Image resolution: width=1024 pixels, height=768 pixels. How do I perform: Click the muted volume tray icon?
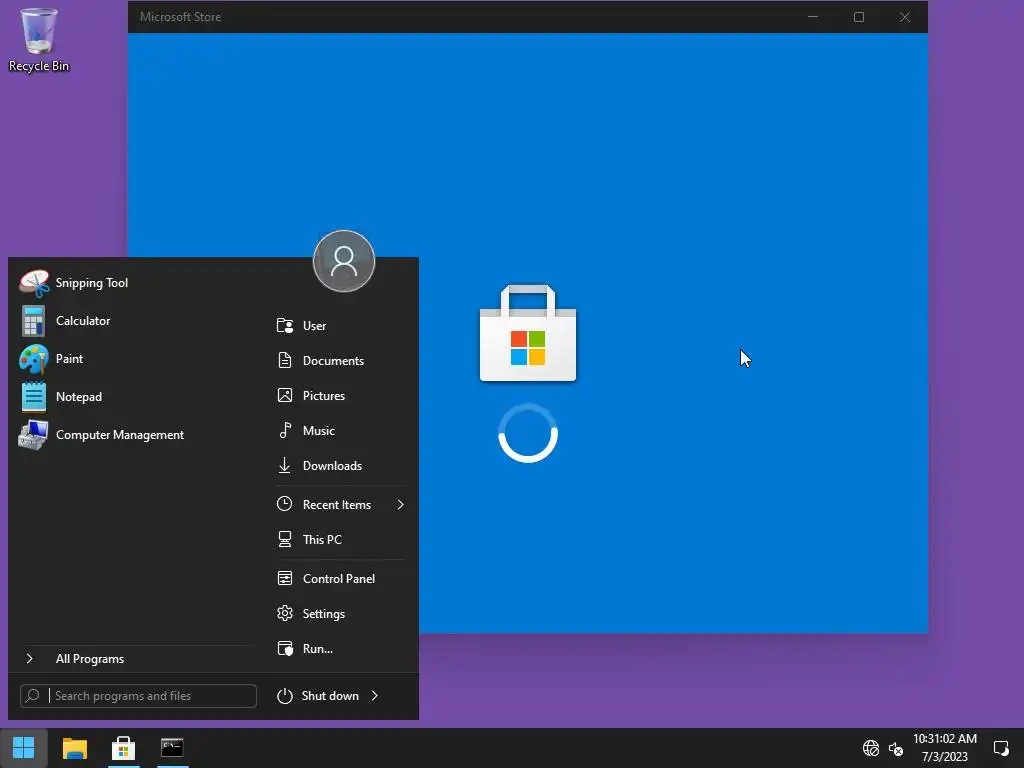896,749
